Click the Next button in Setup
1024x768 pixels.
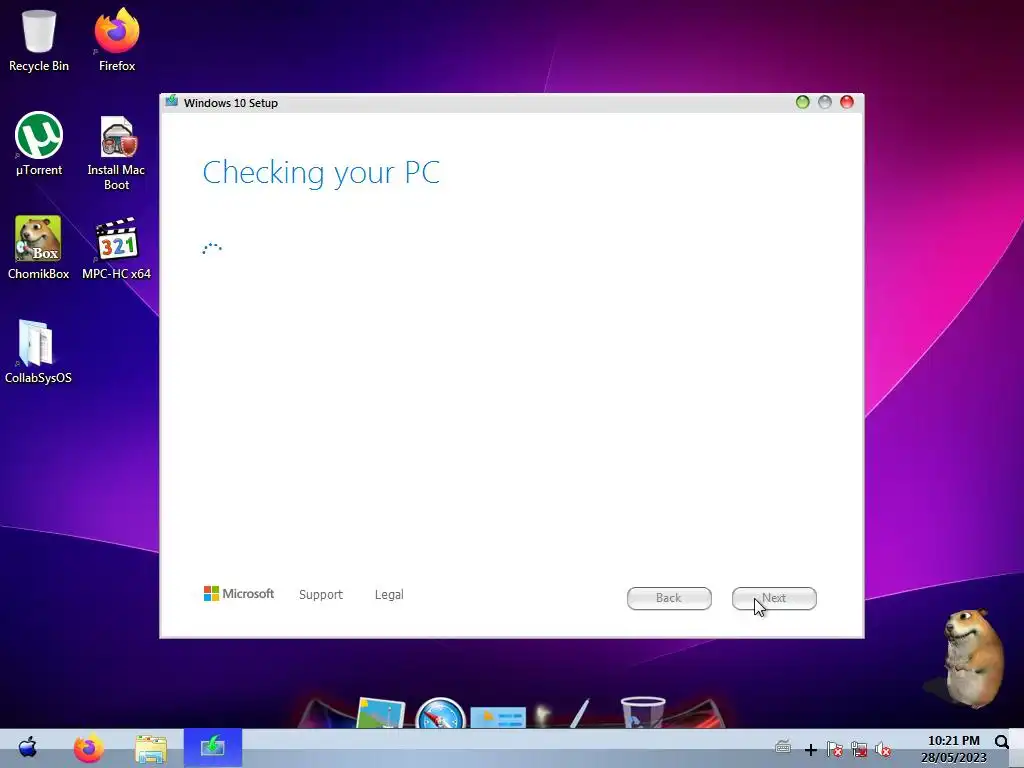[774, 598]
